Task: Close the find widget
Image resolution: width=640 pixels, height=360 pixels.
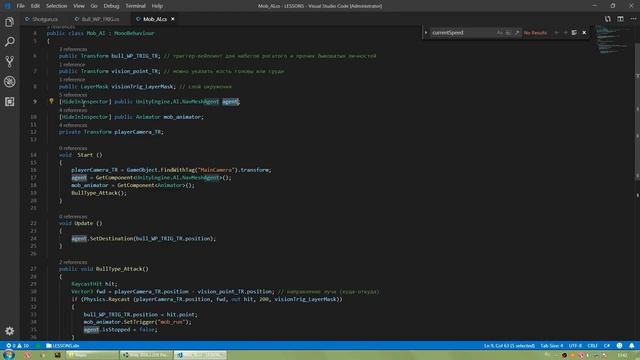Action: click(x=584, y=33)
